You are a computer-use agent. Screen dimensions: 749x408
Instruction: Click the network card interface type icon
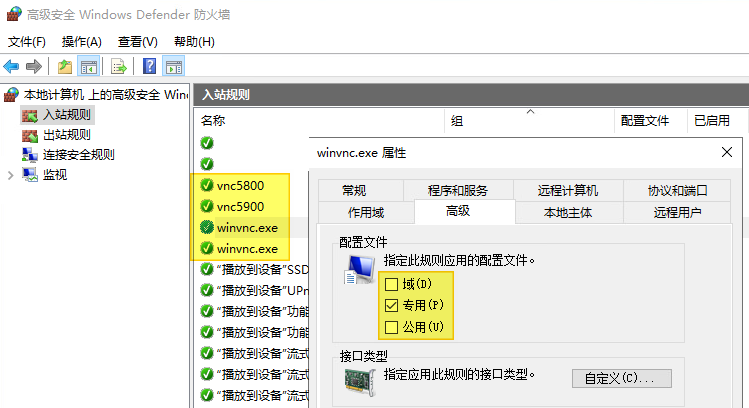(x=360, y=382)
